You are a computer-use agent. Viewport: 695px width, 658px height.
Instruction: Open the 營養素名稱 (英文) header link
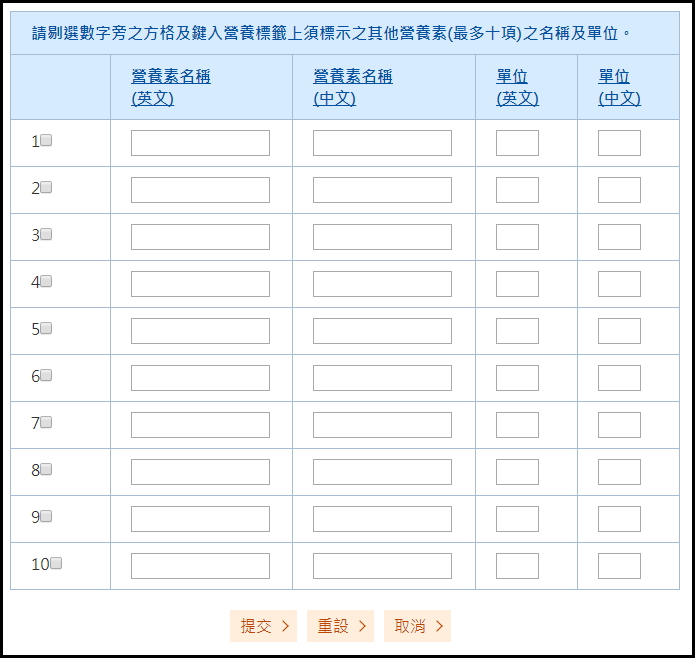171,87
